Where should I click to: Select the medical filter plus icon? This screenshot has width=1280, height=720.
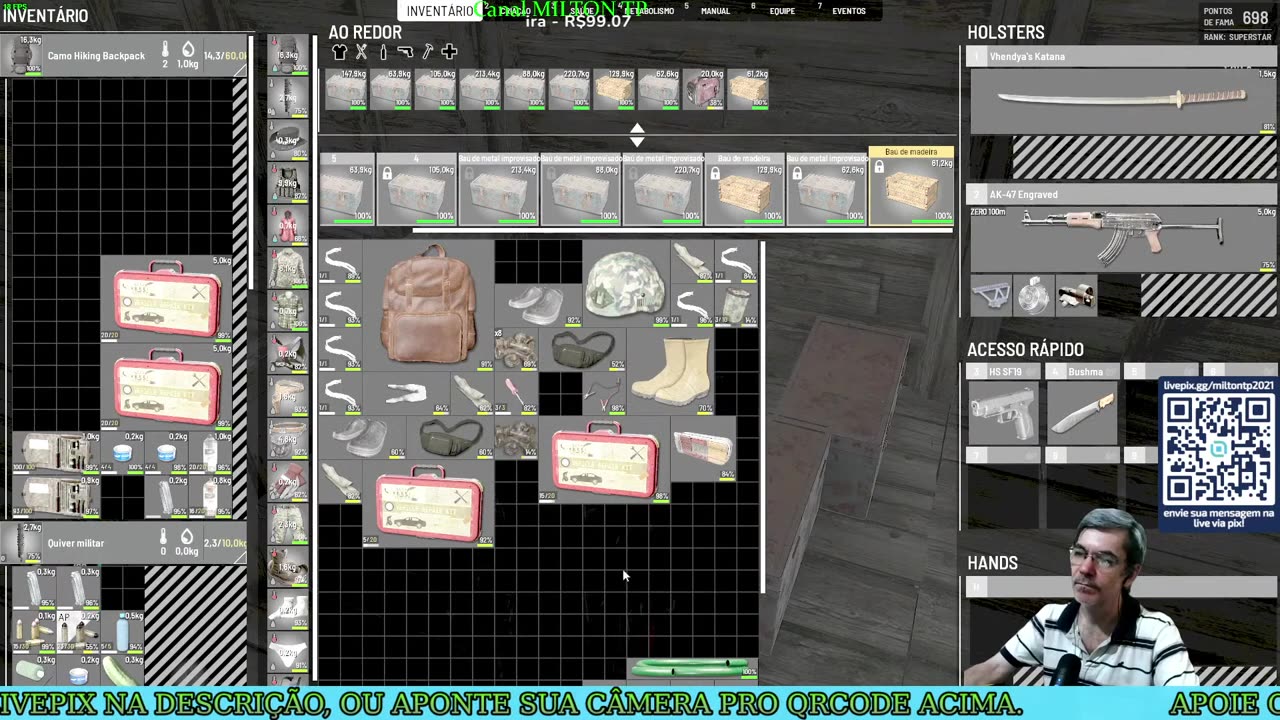point(449,52)
